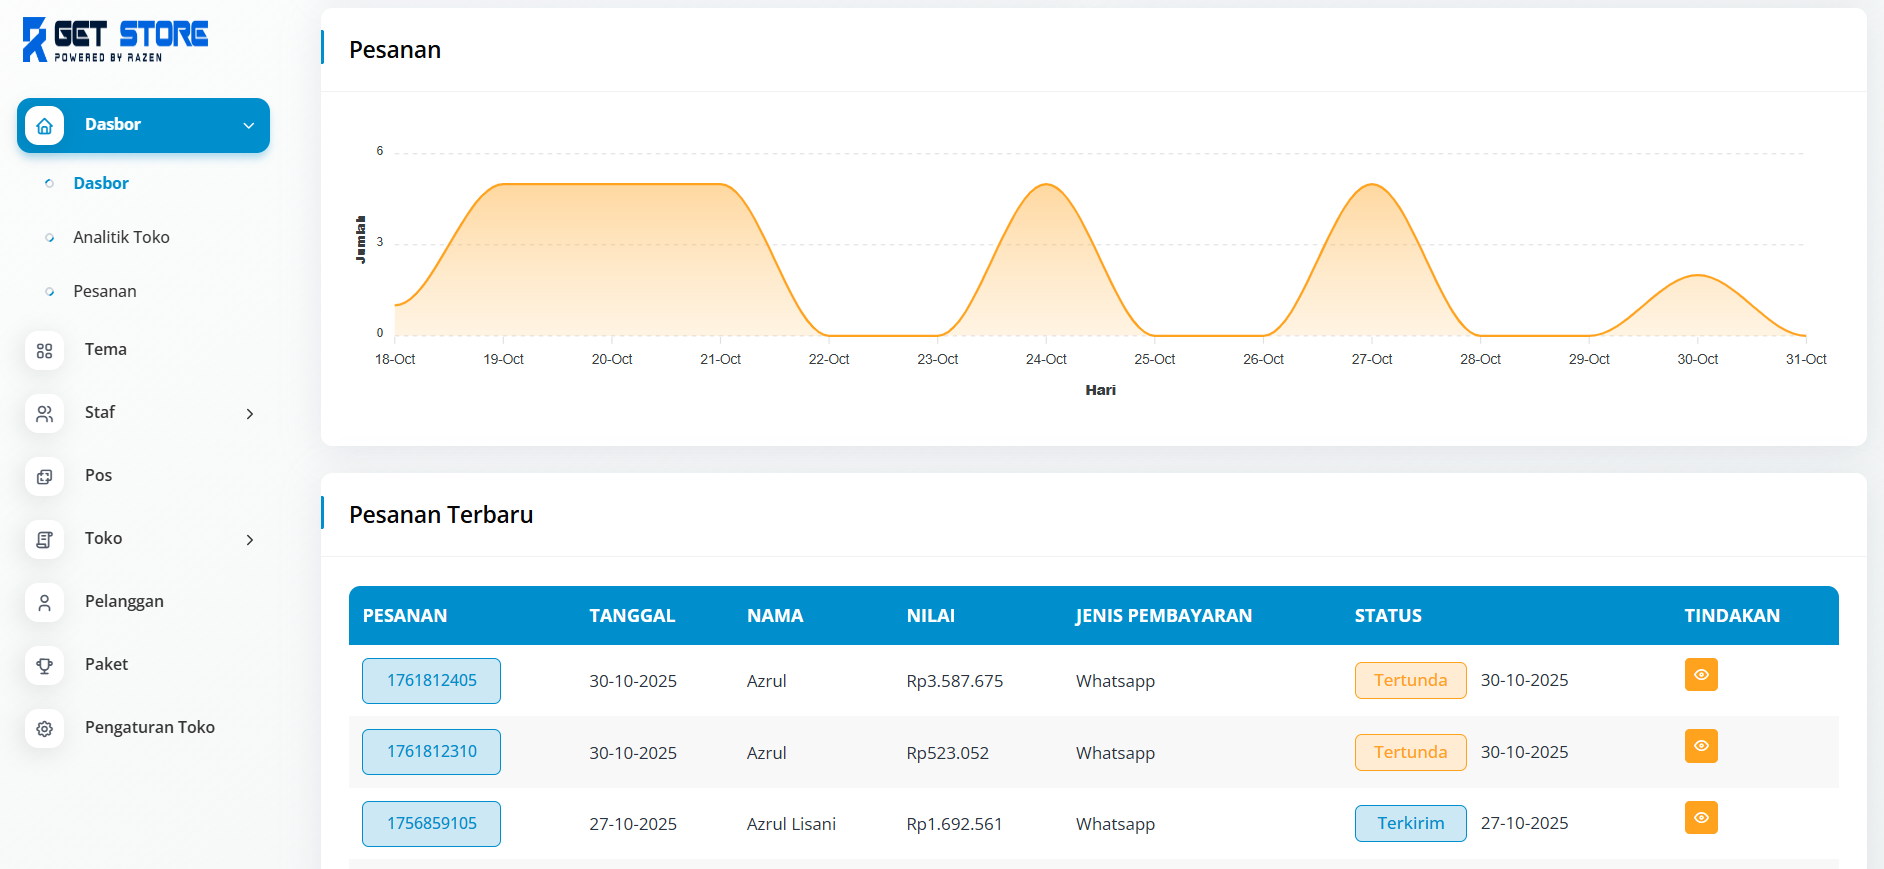The image size is (1884, 869).
Task: Collapse the Dasbor menu chevron
Action: [249, 126]
